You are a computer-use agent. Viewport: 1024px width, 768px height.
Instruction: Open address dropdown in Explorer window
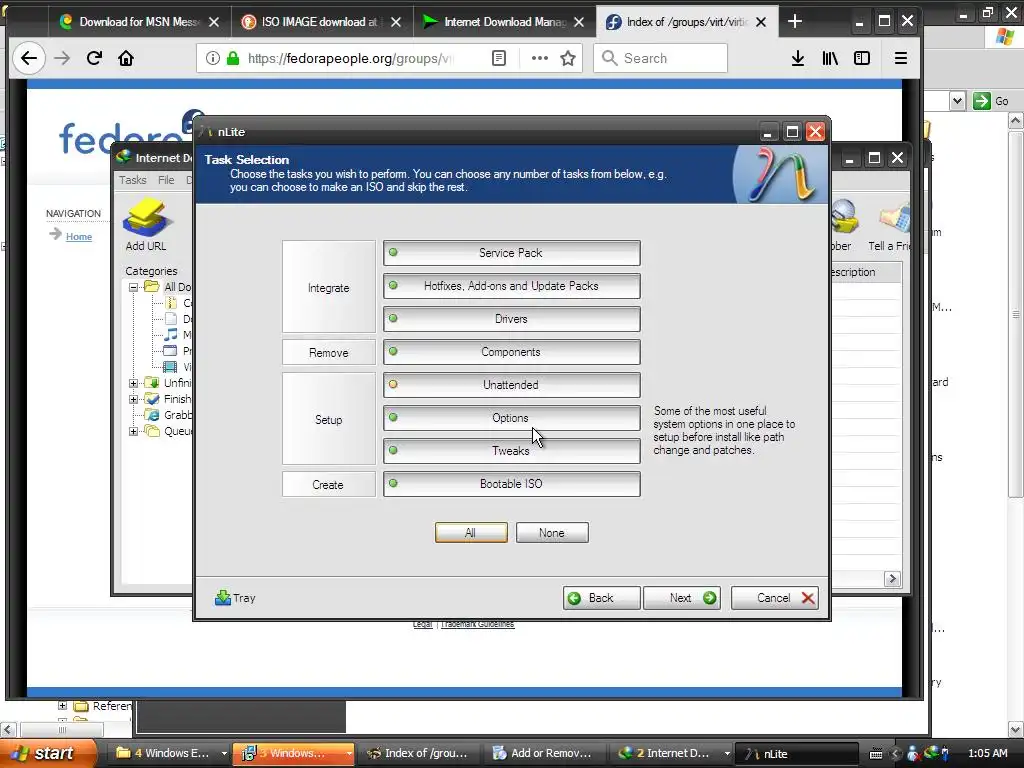[x=957, y=101]
